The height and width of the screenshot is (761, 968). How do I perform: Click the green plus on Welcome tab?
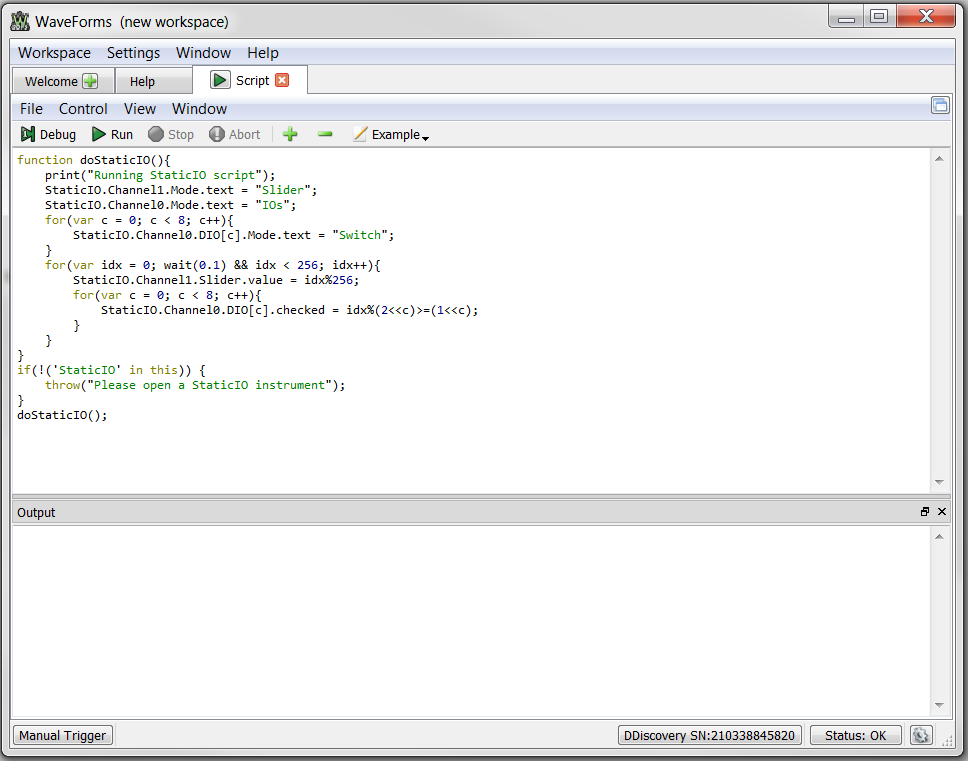(x=90, y=81)
